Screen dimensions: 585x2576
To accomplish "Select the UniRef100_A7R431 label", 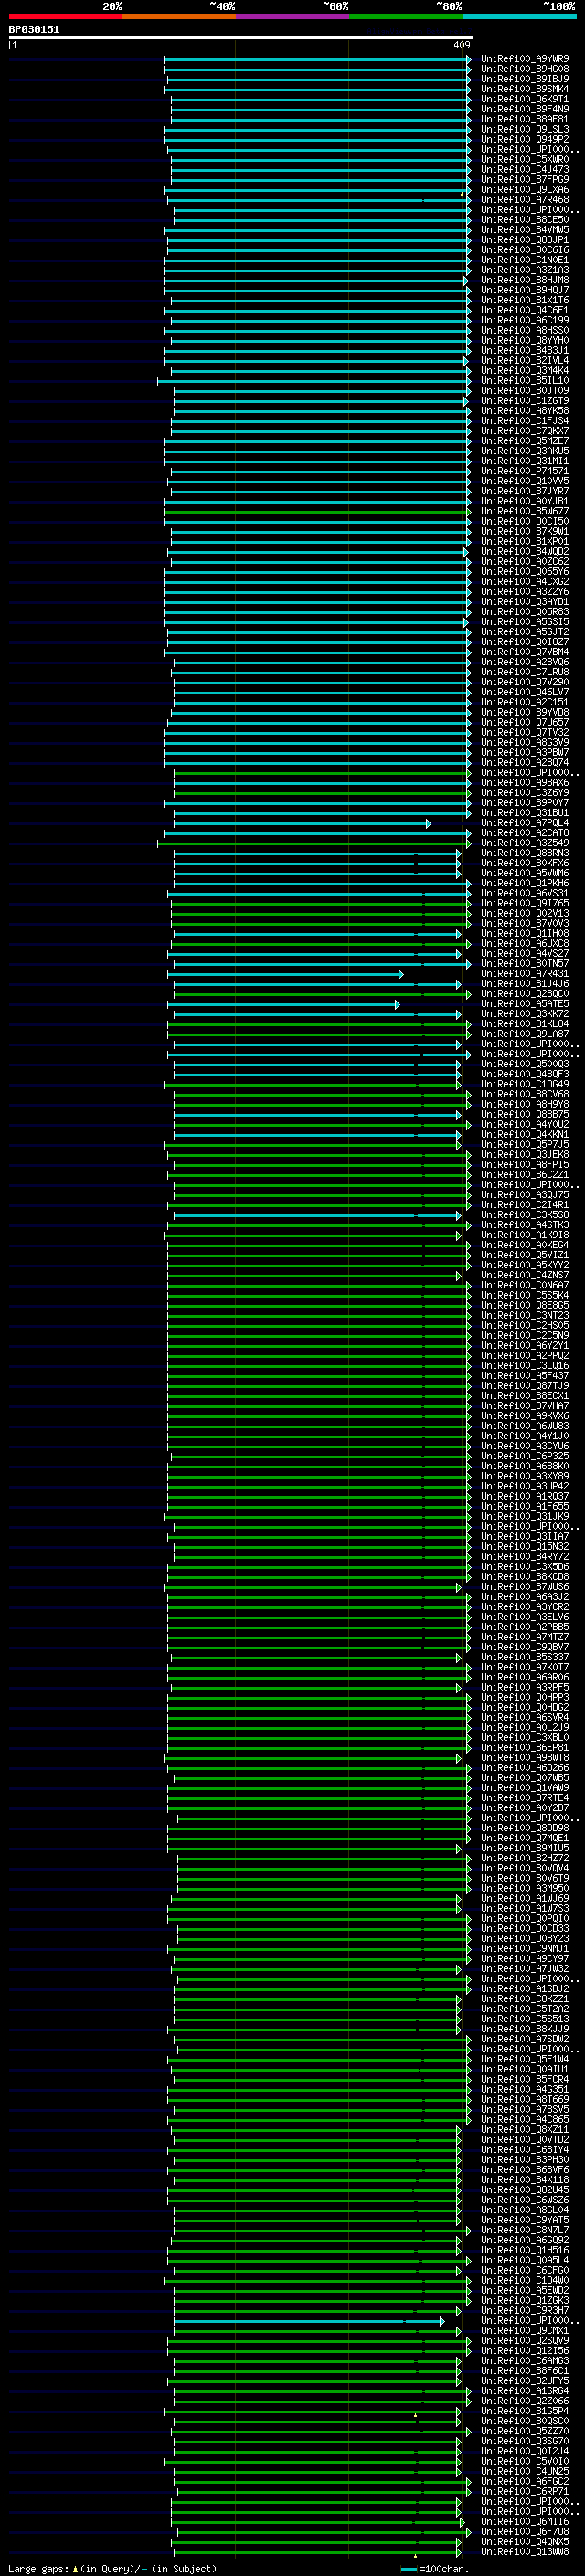I will point(524,974).
